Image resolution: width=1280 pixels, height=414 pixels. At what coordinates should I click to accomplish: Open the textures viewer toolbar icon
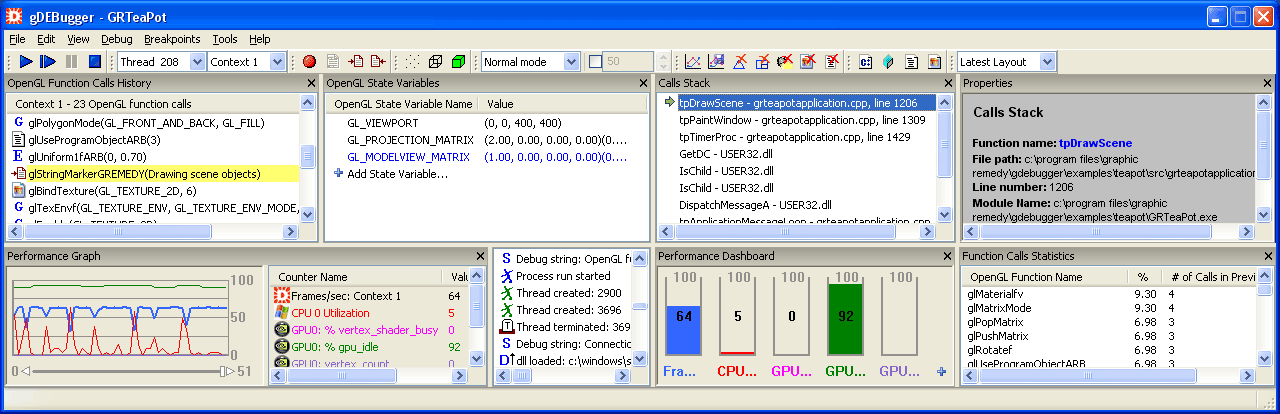coord(935,62)
